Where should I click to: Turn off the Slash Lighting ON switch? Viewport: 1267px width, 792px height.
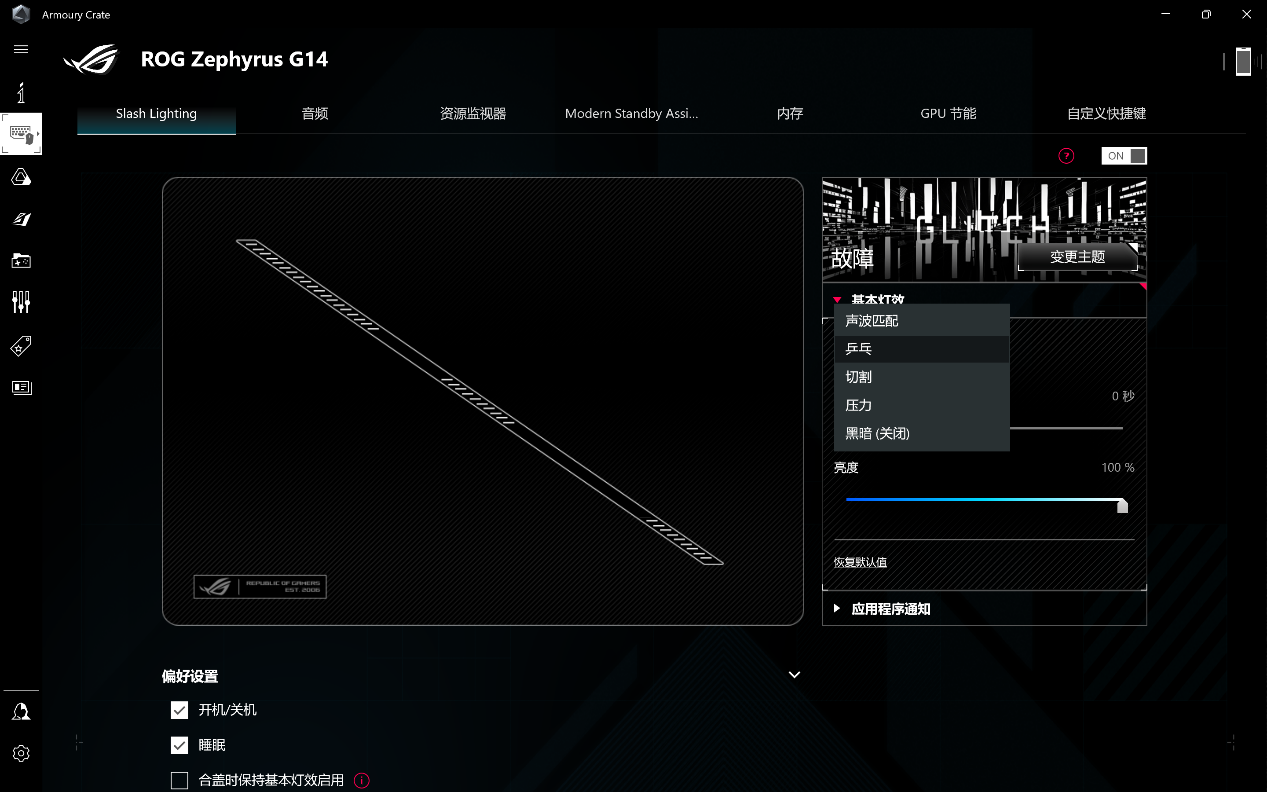click(1124, 156)
